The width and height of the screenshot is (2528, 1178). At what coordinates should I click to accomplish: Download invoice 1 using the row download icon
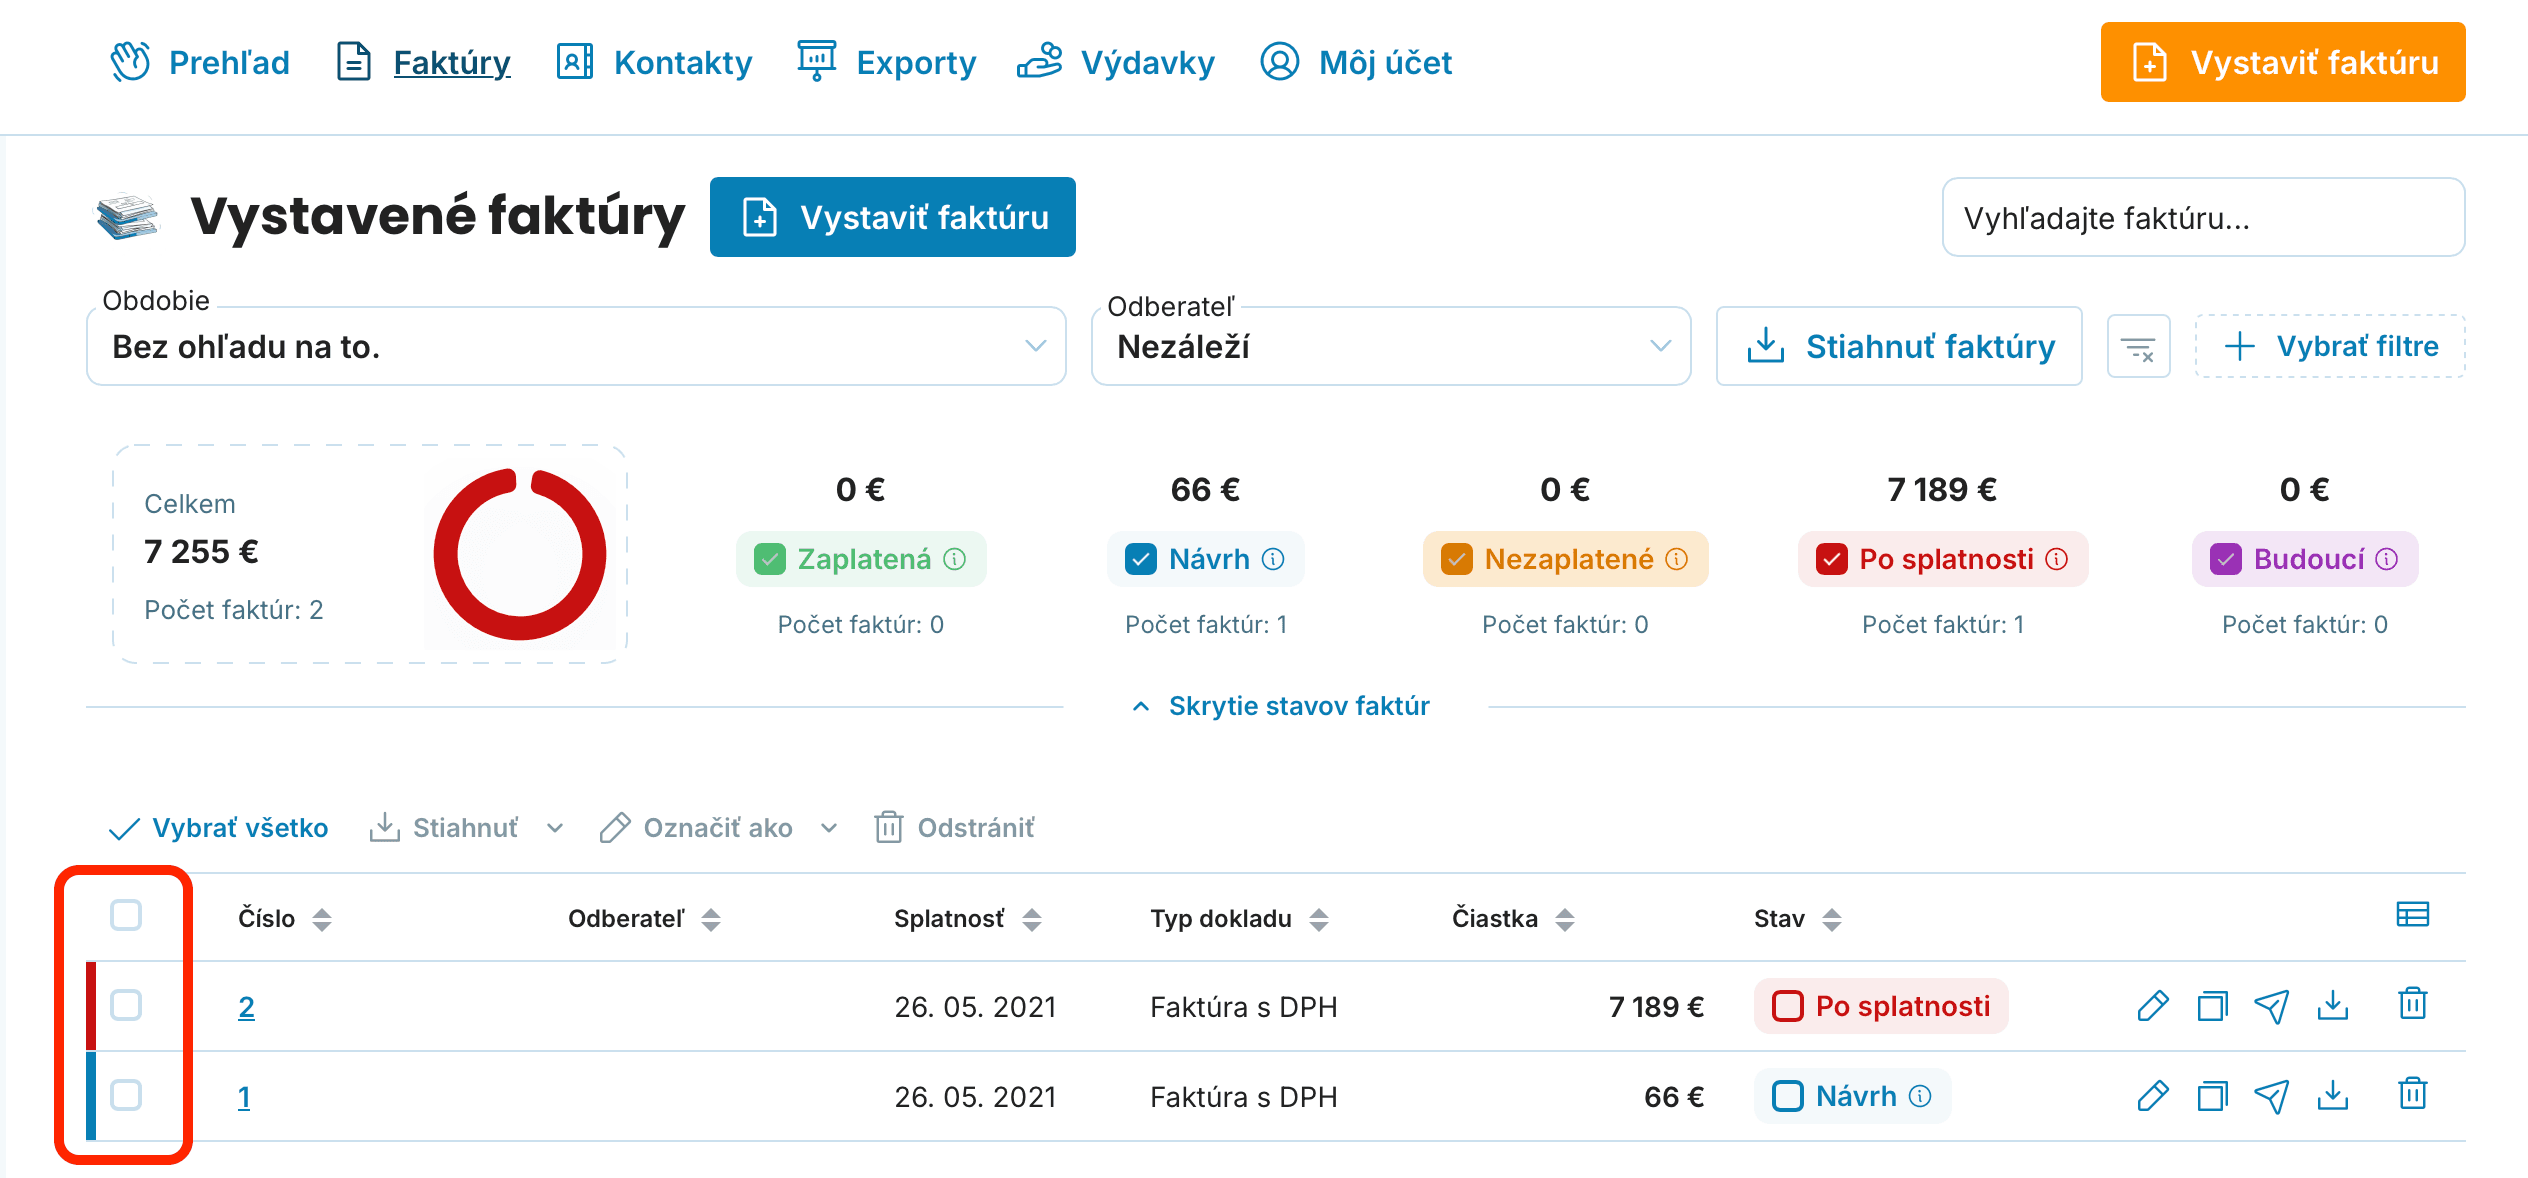[x=2332, y=1095]
